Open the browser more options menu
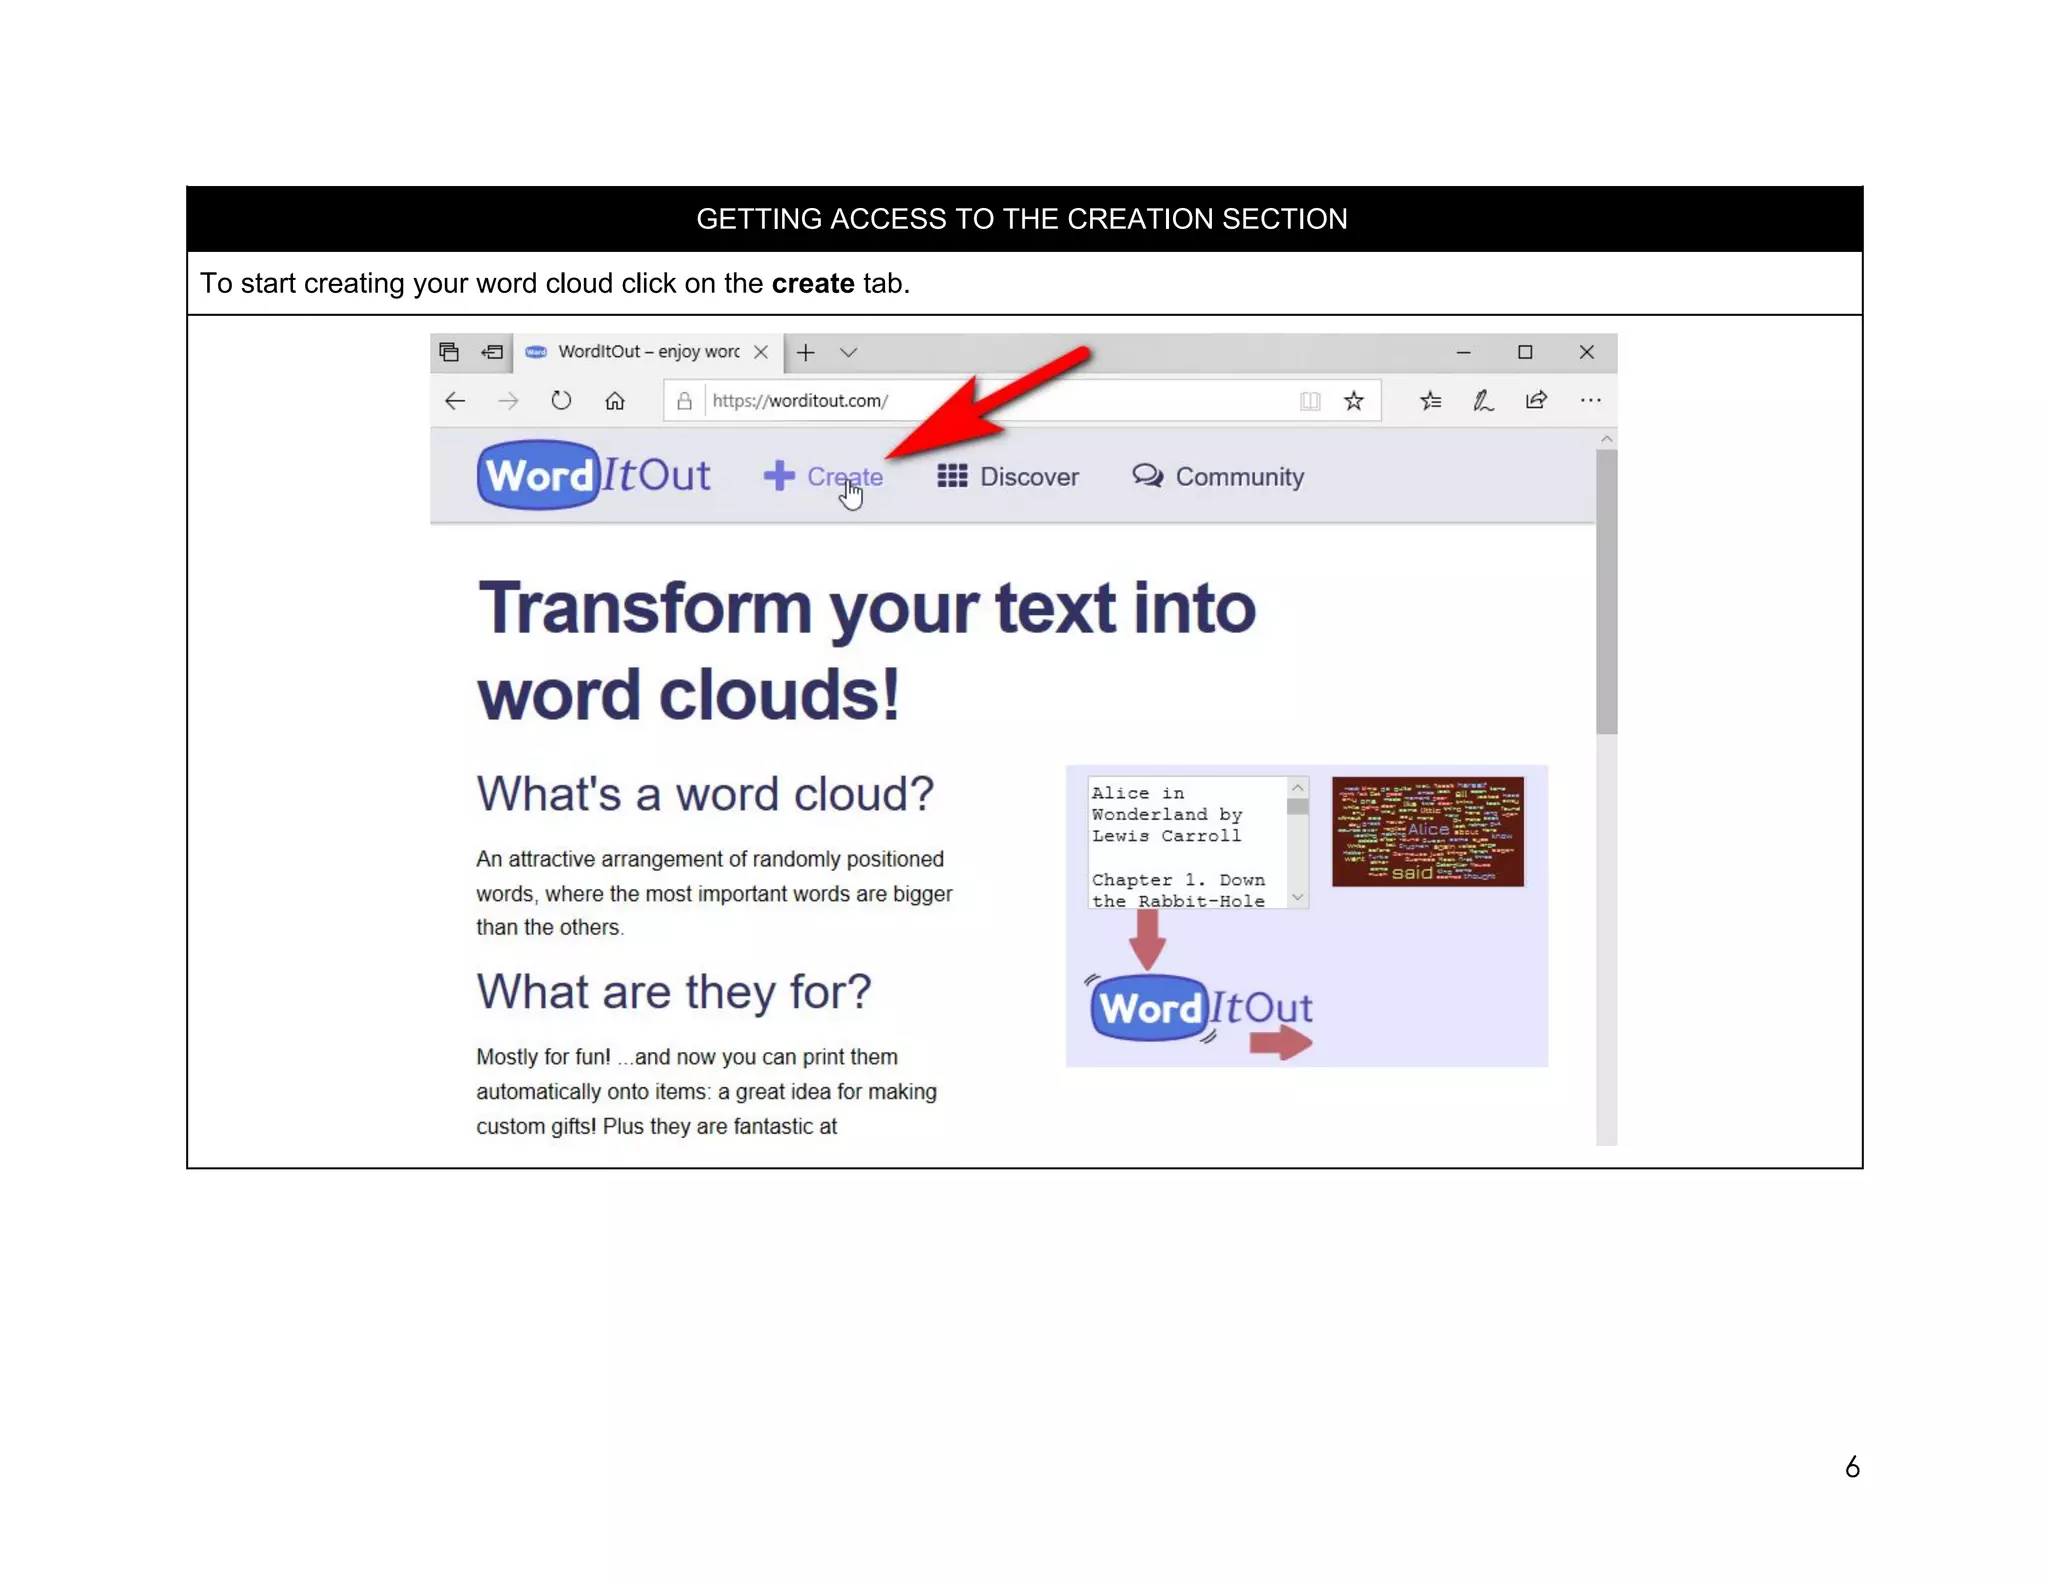Image resolution: width=2048 pixels, height=1582 pixels. click(1590, 401)
